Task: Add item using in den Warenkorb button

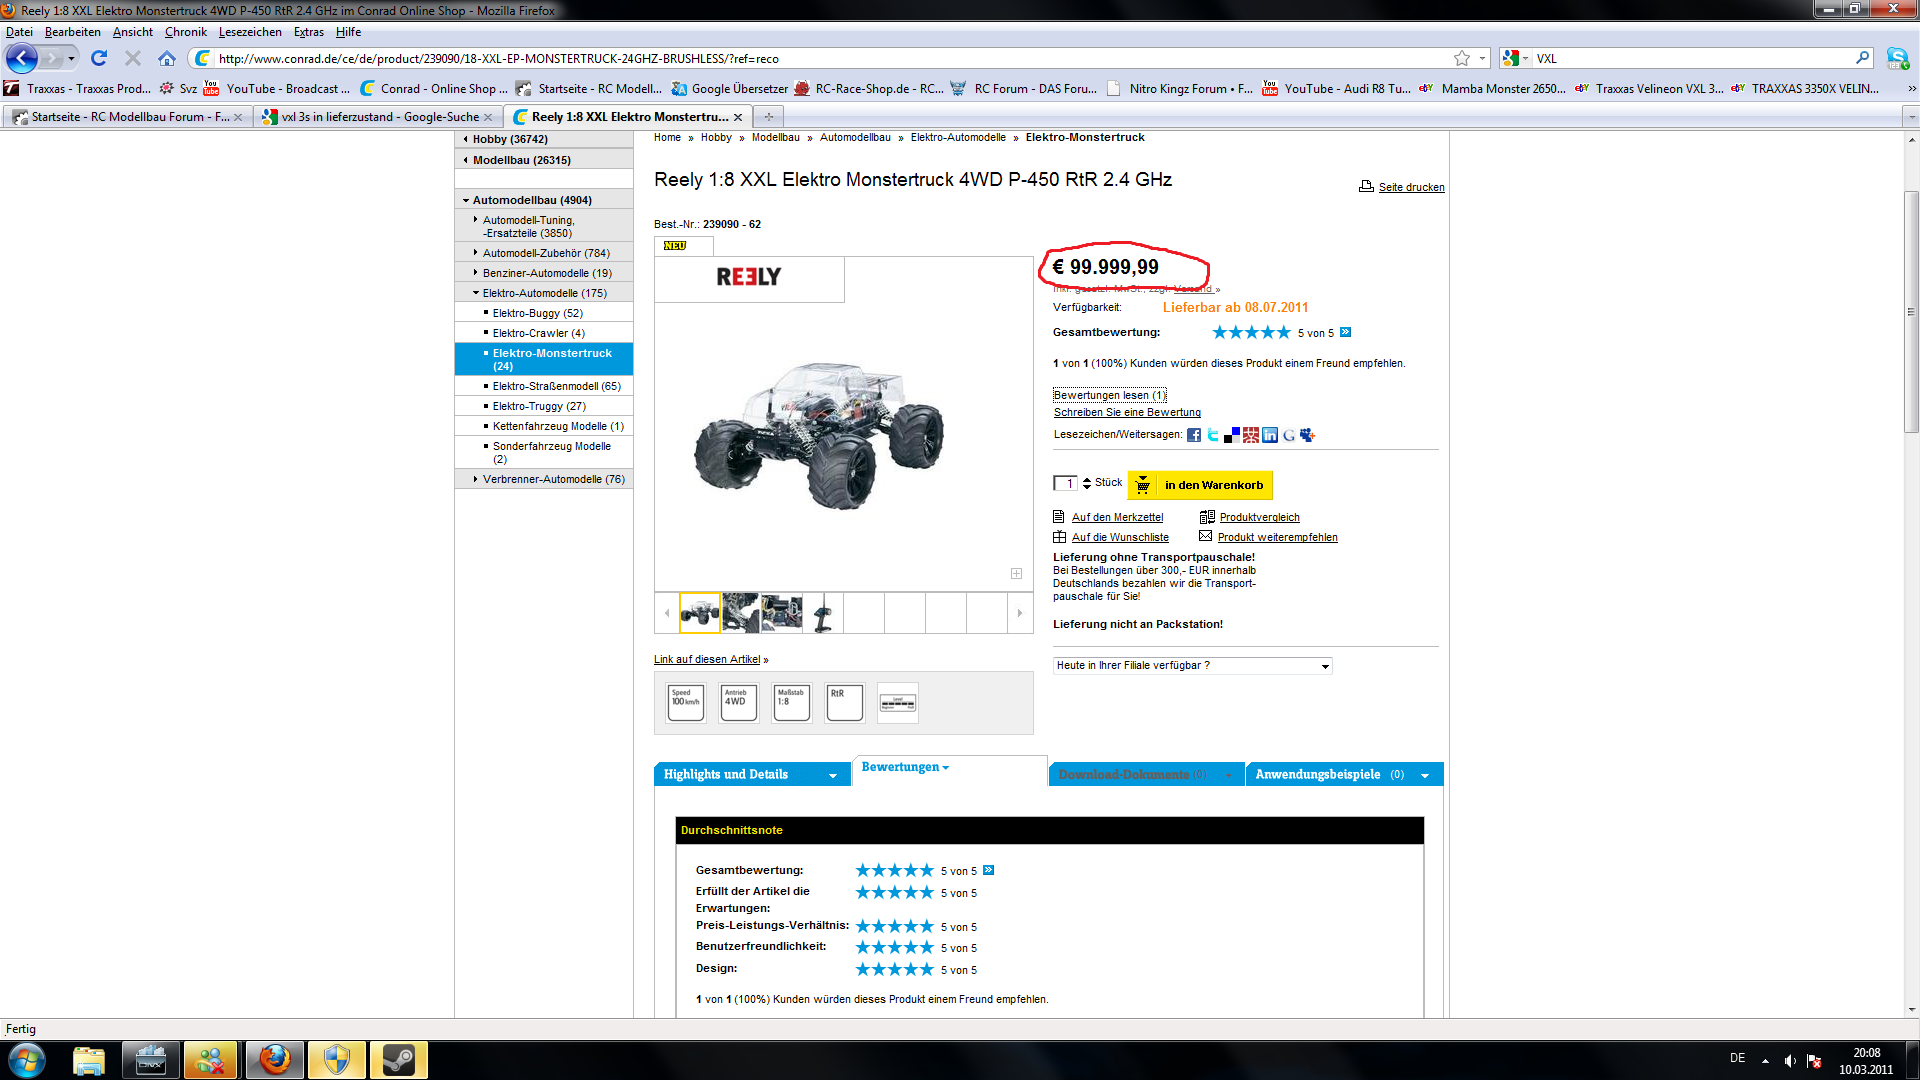Action: 1200,485
